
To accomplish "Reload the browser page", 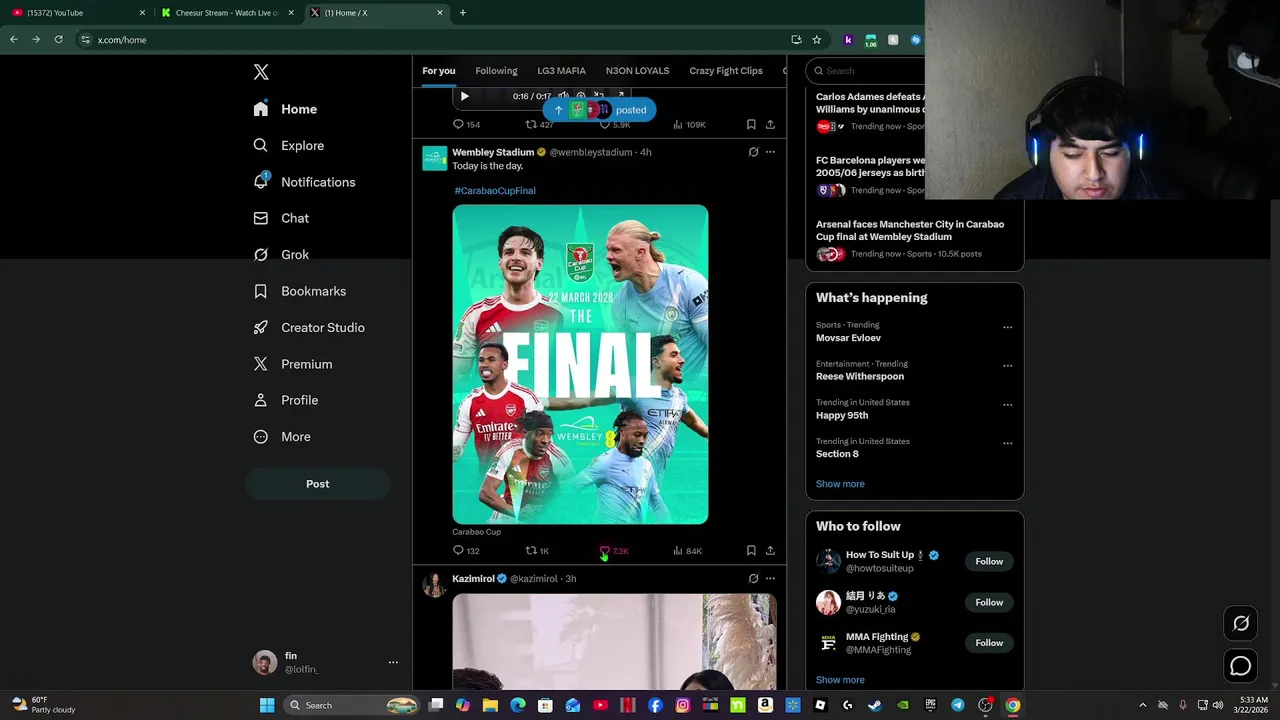I will tap(58, 40).
